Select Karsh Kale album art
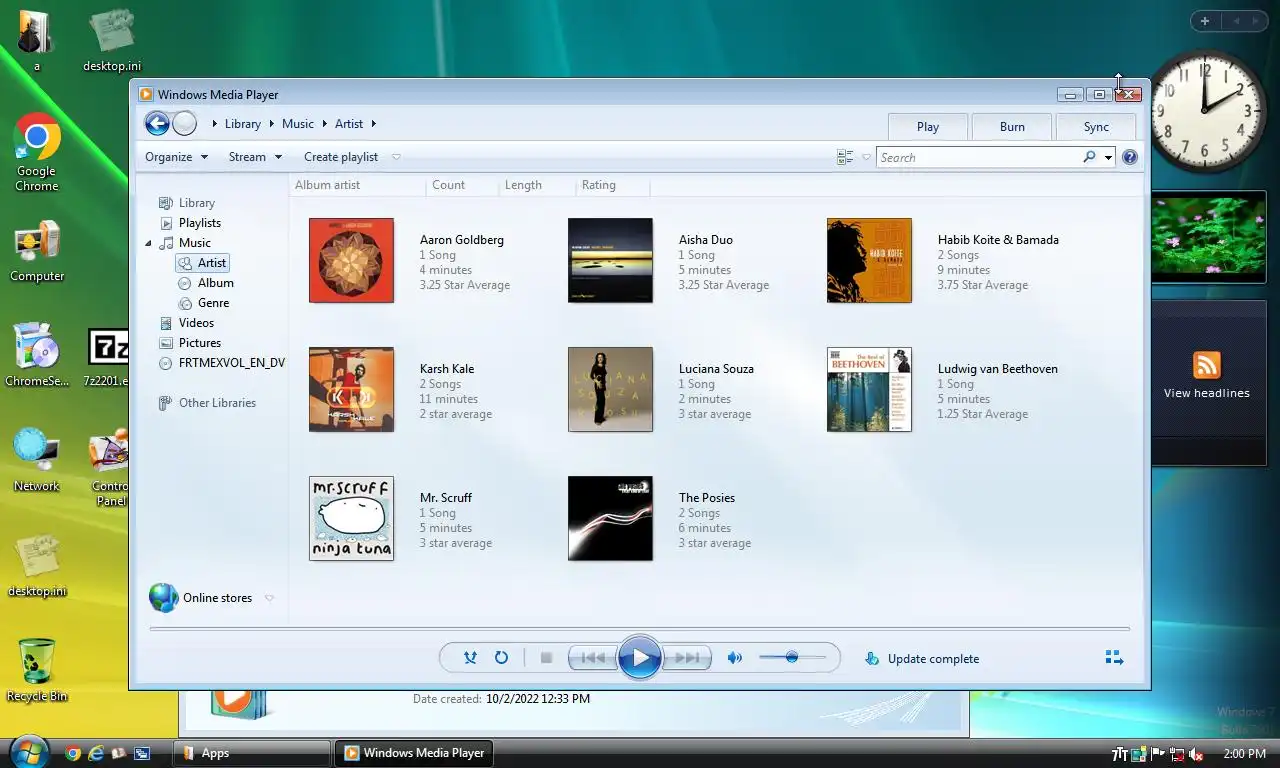The width and height of the screenshot is (1280, 768). (351, 389)
